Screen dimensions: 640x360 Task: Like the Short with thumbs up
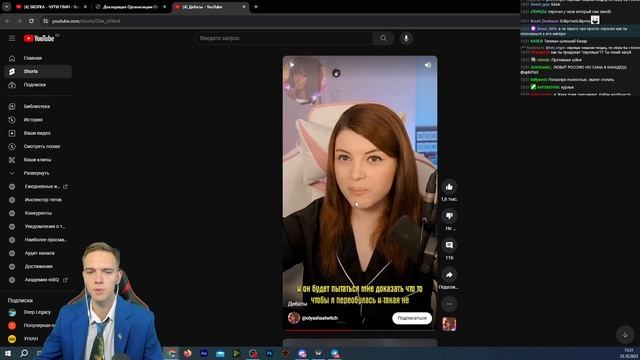click(449, 187)
